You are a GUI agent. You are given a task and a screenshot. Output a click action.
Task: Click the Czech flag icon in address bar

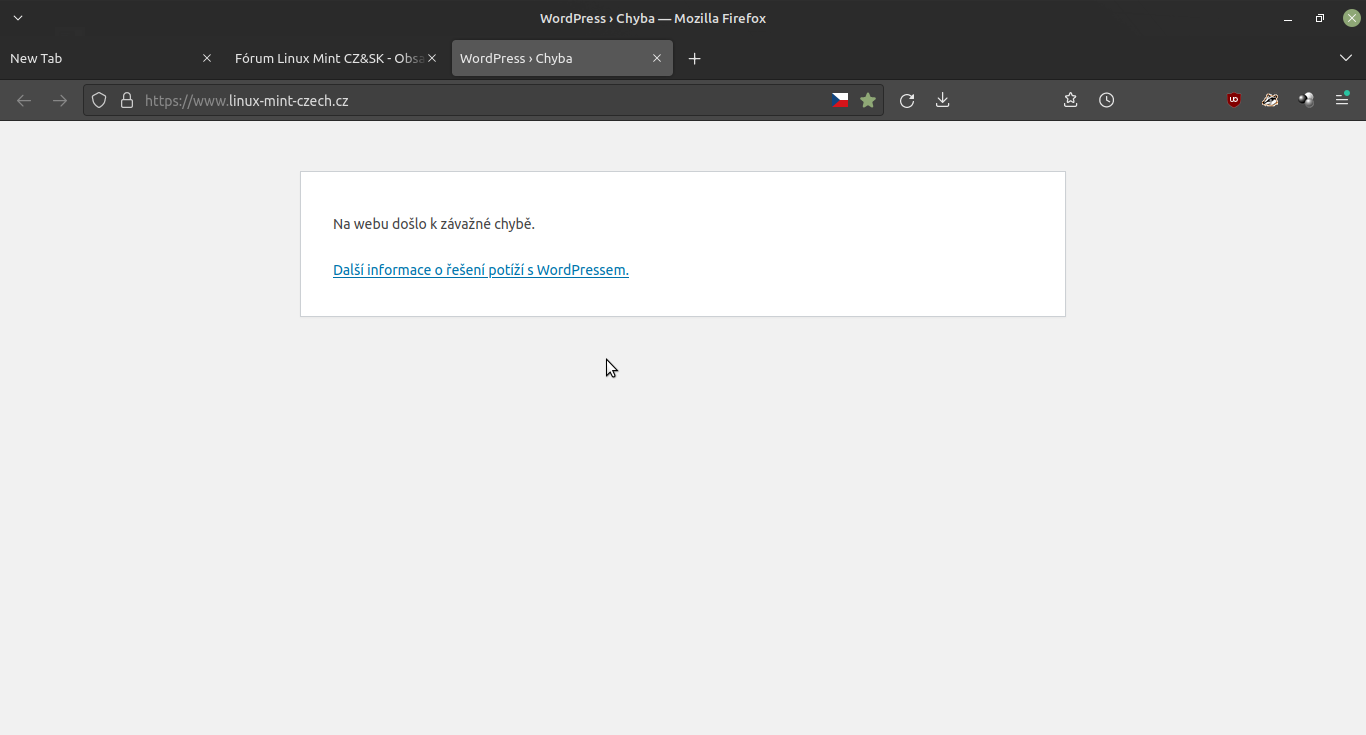click(840, 100)
